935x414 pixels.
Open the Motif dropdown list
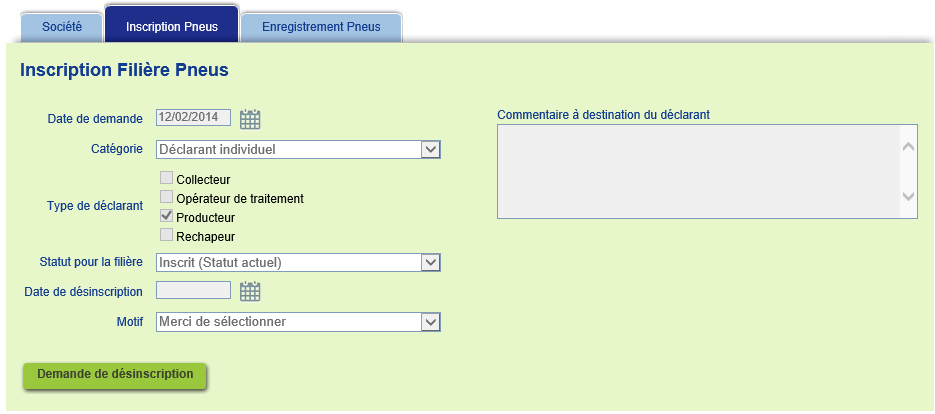pos(431,322)
